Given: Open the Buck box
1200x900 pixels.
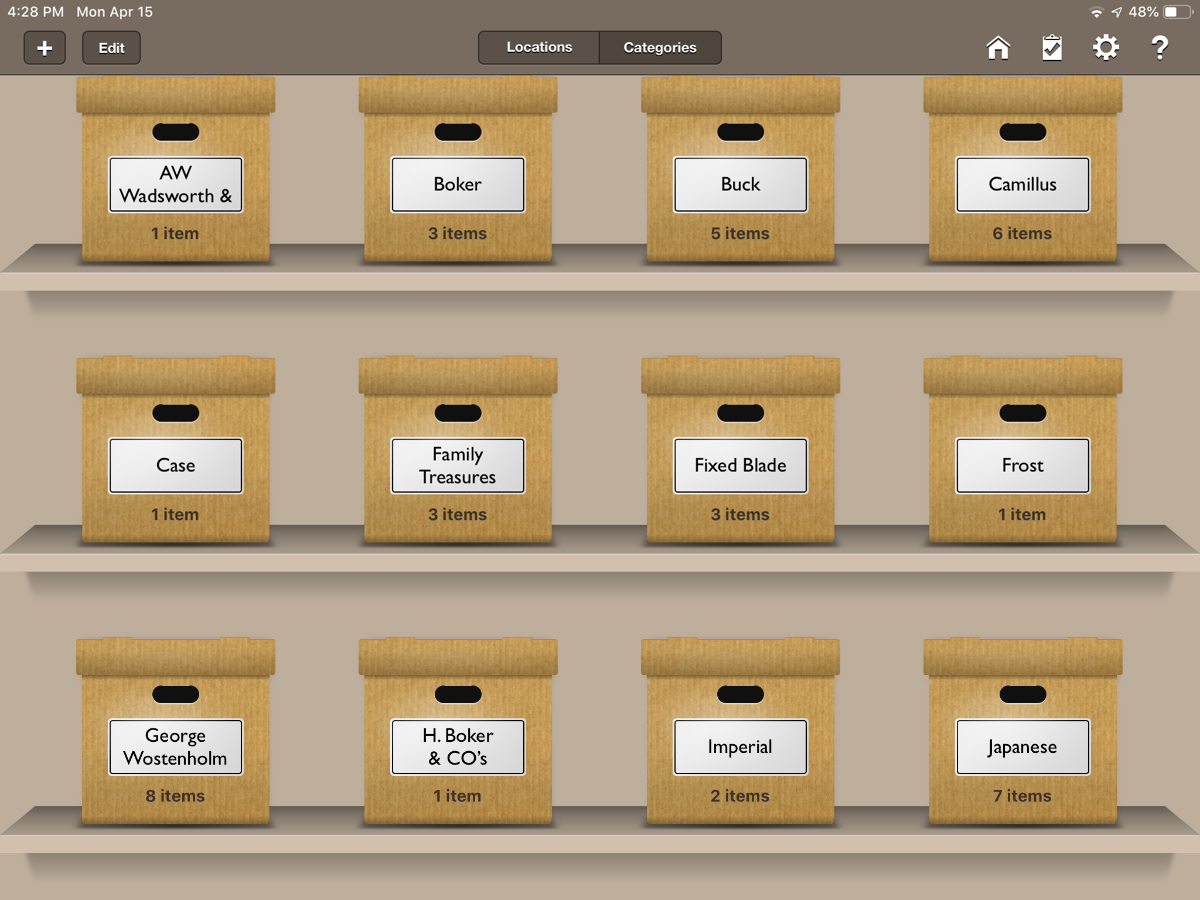Looking at the screenshot, I should (741, 170).
